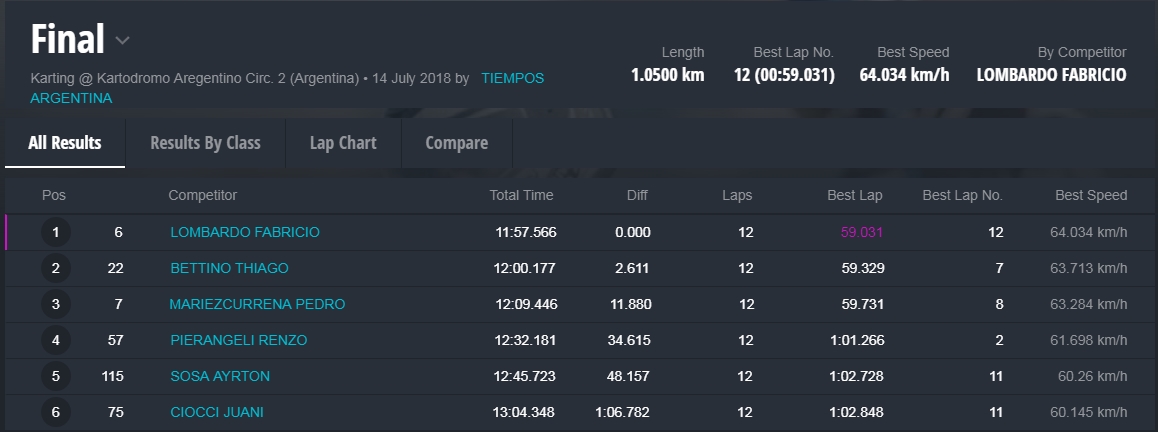Click the position 1 circle badge
This screenshot has width=1158, height=432.
pyautogui.click(x=56, y=233)
